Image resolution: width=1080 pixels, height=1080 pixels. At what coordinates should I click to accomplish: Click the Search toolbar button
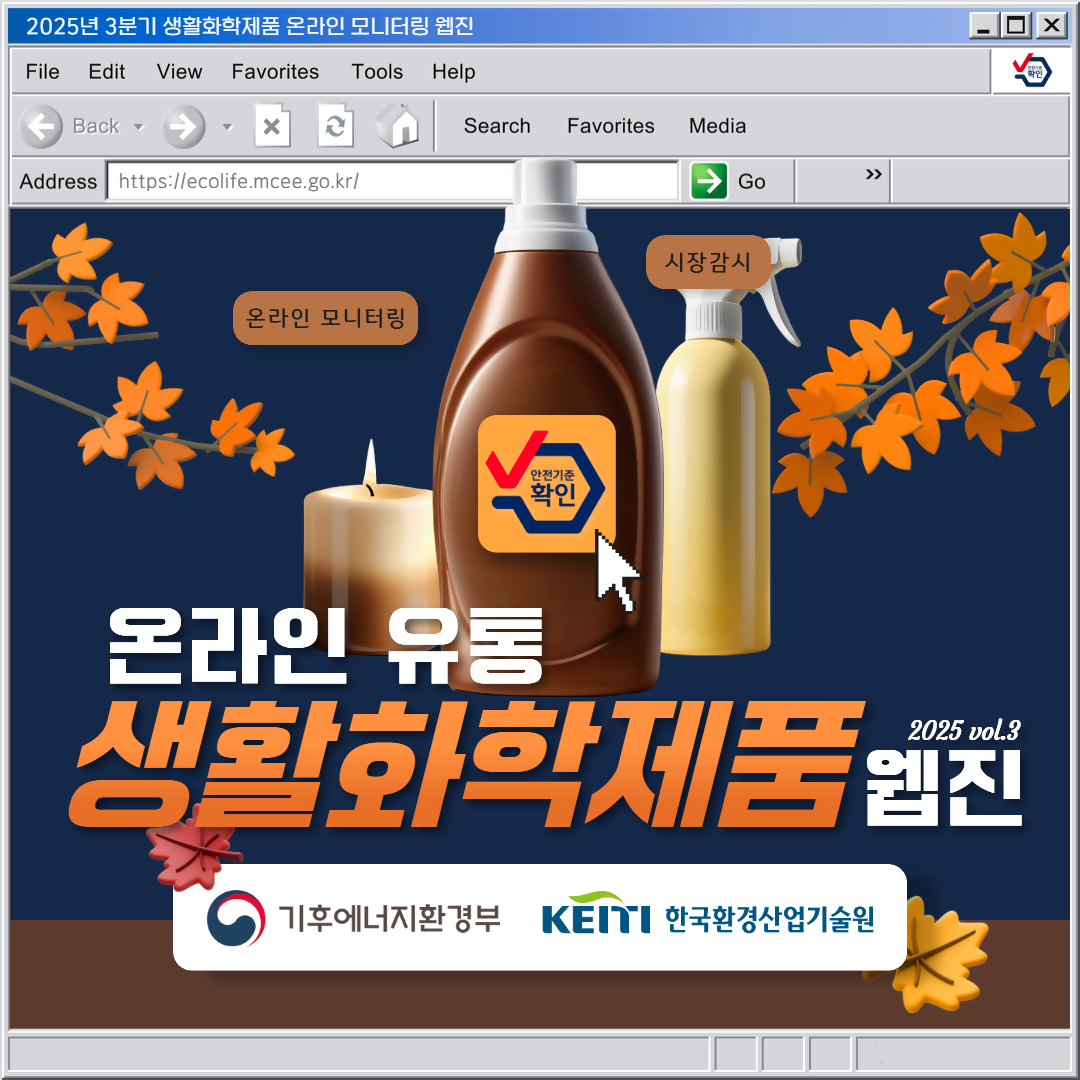point(497,126)
